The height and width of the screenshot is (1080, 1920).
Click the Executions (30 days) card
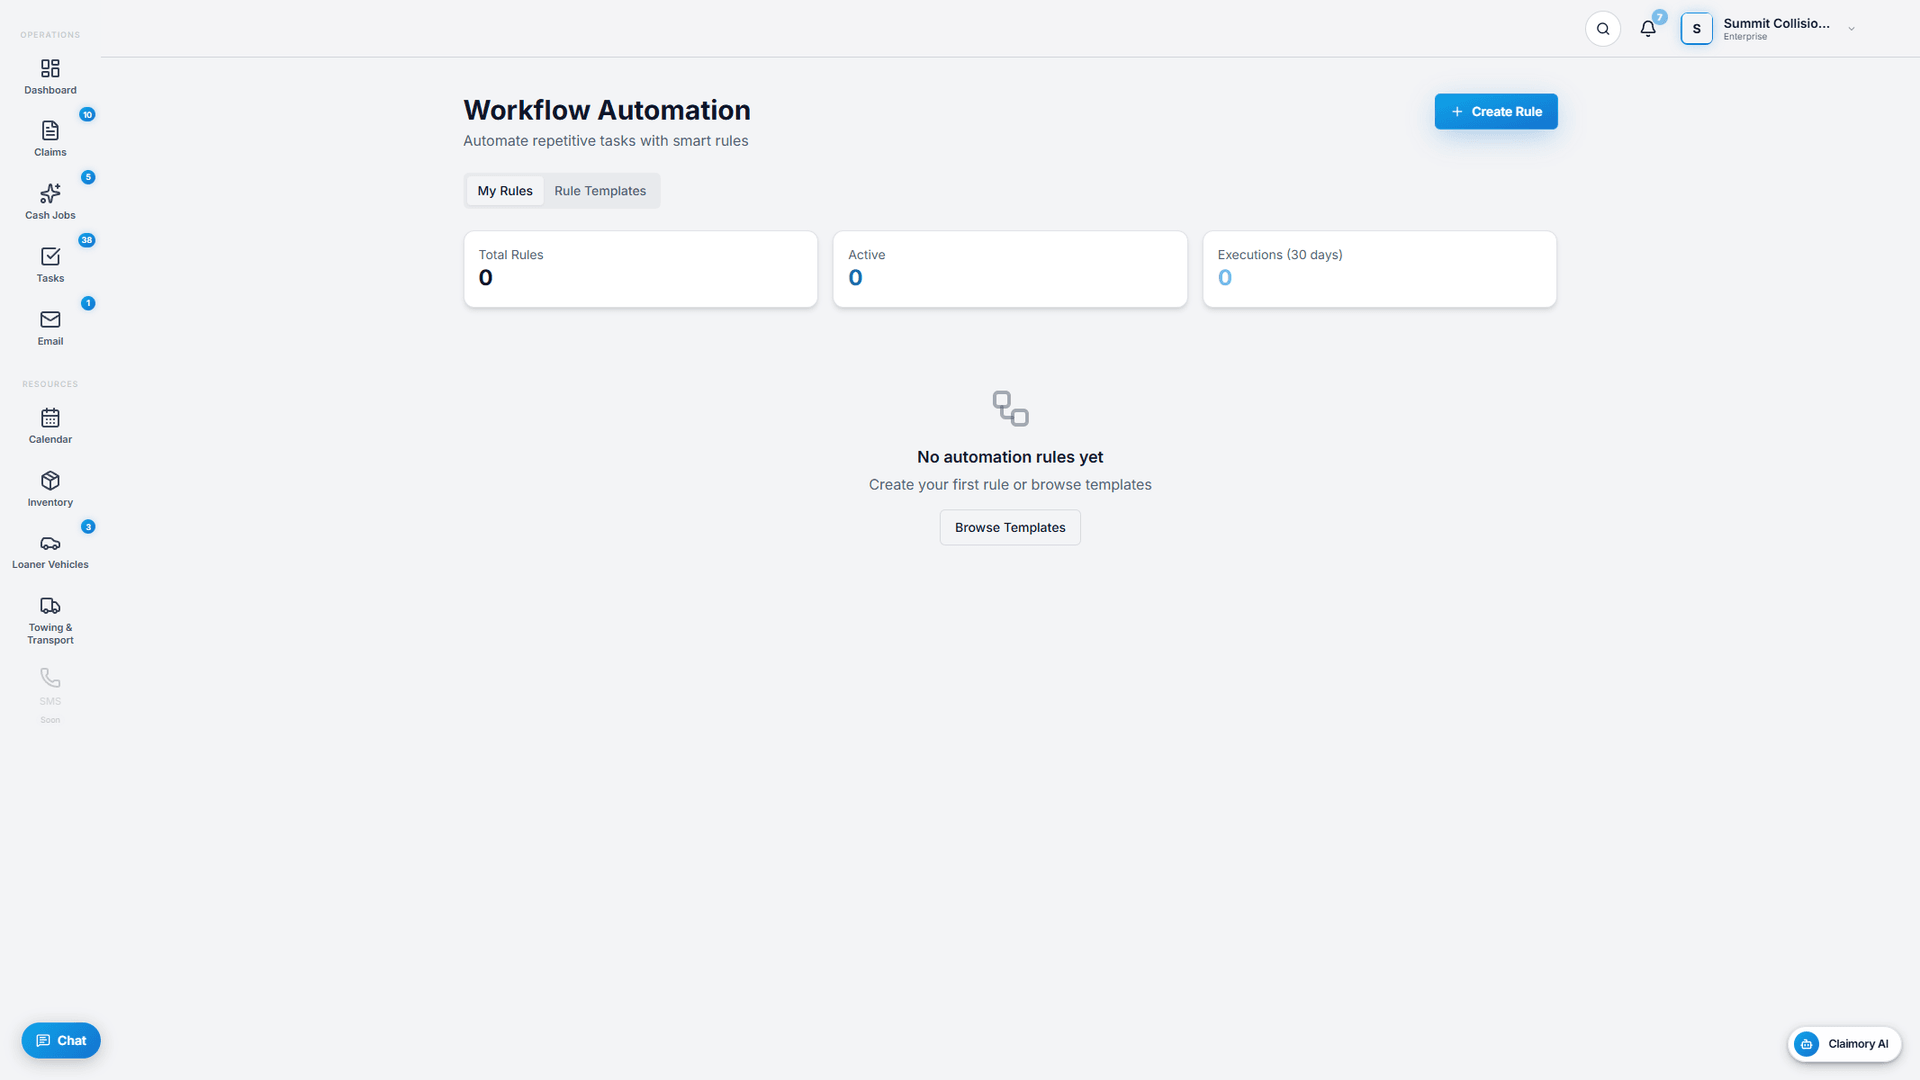1380,270
